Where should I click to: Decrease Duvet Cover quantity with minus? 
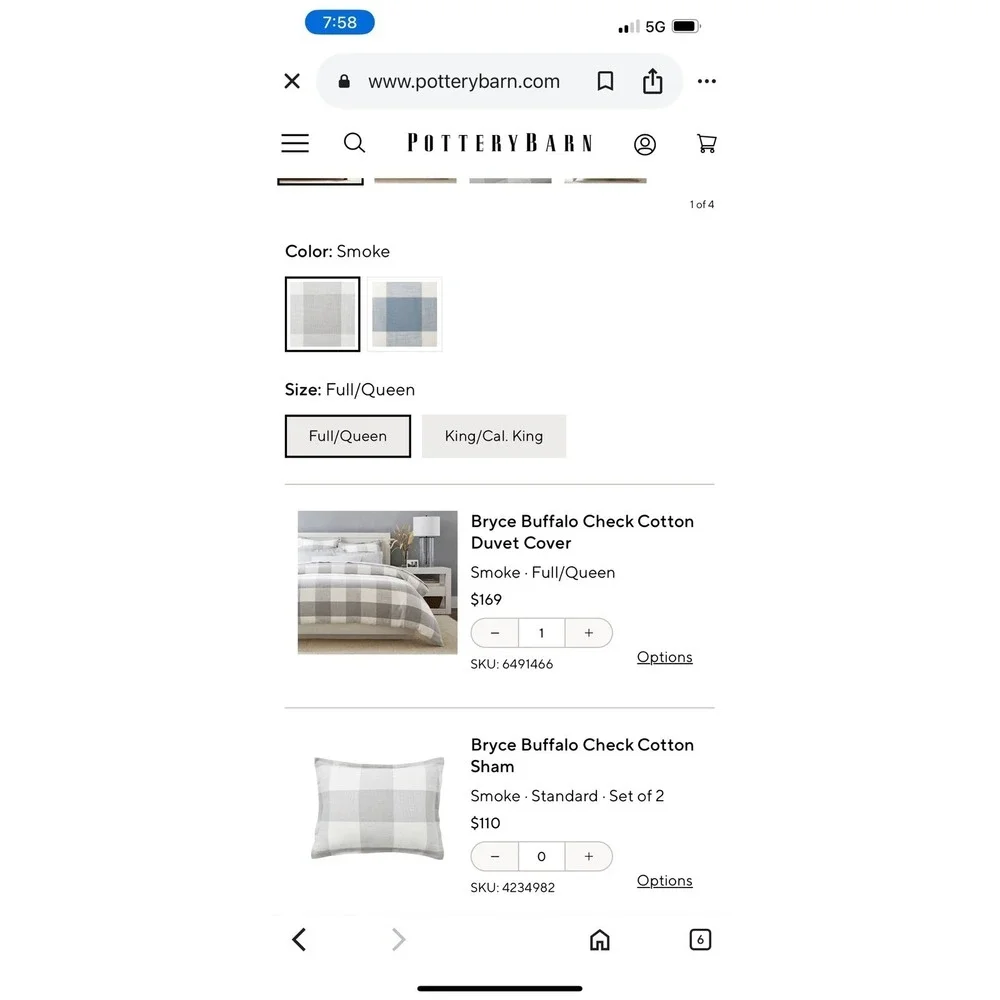tap(495, 633)
